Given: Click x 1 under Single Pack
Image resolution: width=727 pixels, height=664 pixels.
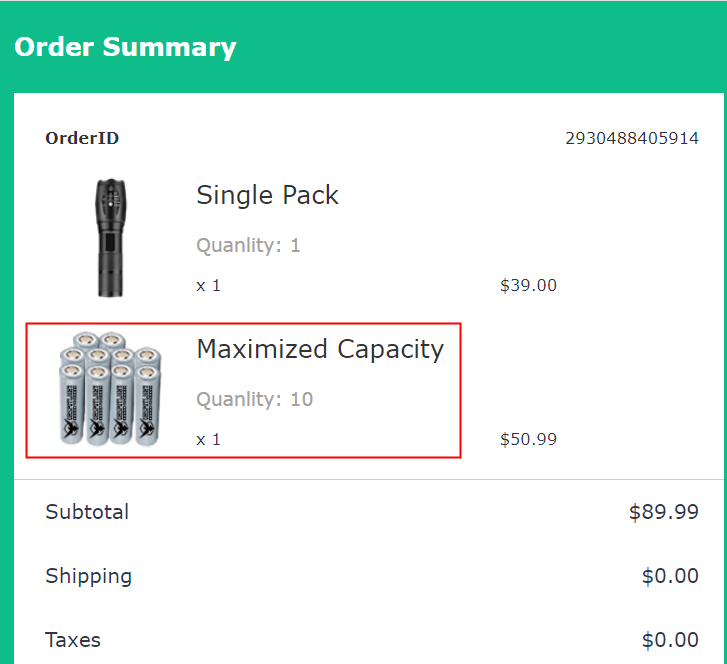Looking at the screenshot, I should click(x=208, y=285).
